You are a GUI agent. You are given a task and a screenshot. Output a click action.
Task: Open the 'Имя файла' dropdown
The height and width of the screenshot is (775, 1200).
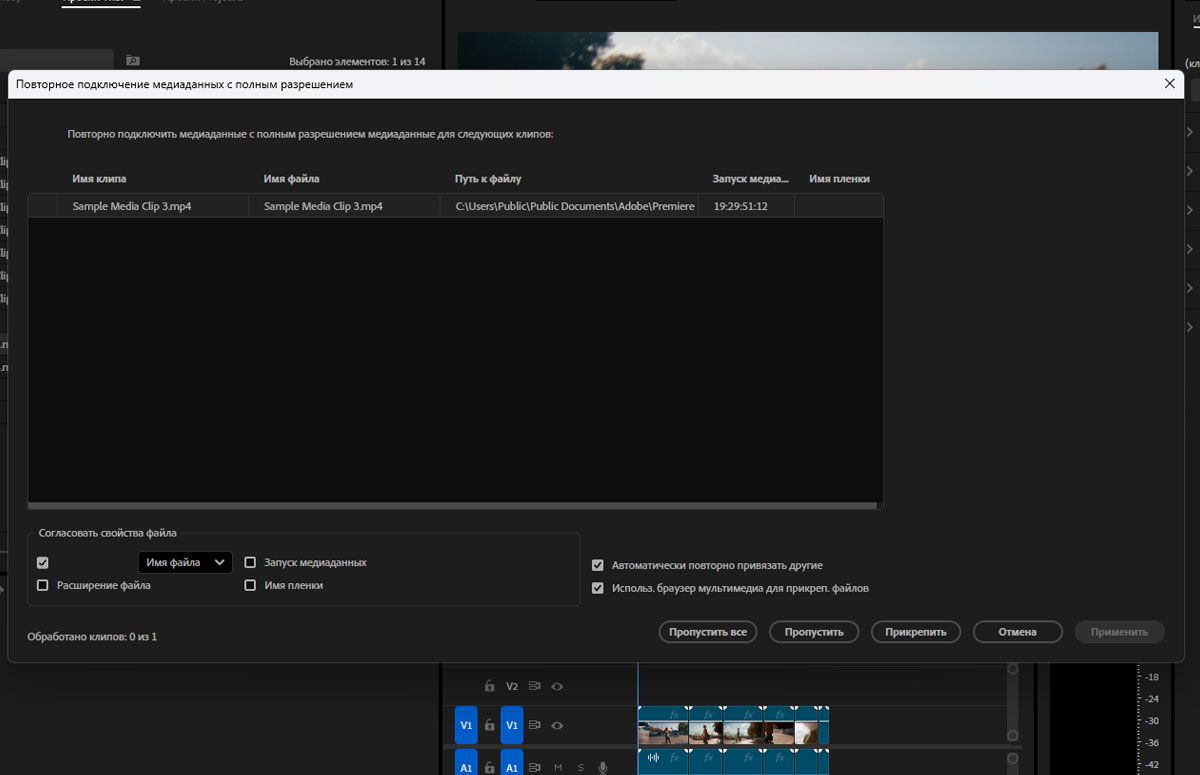(185, 562)
